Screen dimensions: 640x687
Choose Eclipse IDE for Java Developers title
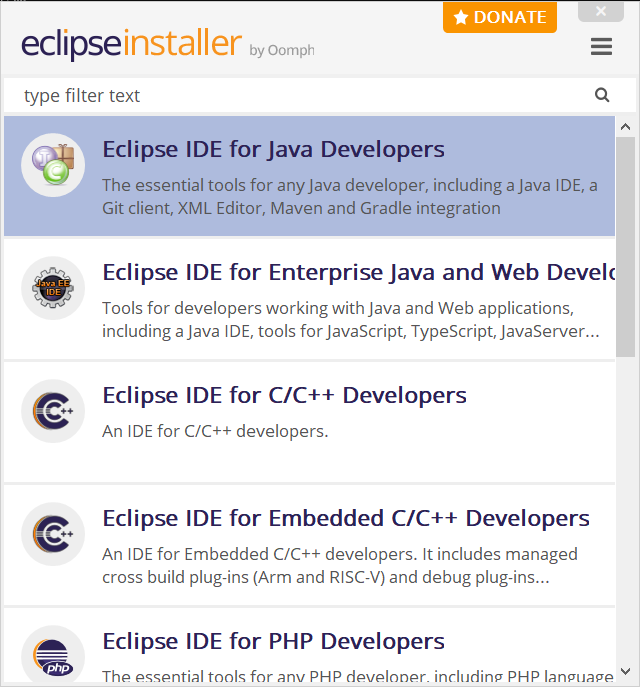273,149
